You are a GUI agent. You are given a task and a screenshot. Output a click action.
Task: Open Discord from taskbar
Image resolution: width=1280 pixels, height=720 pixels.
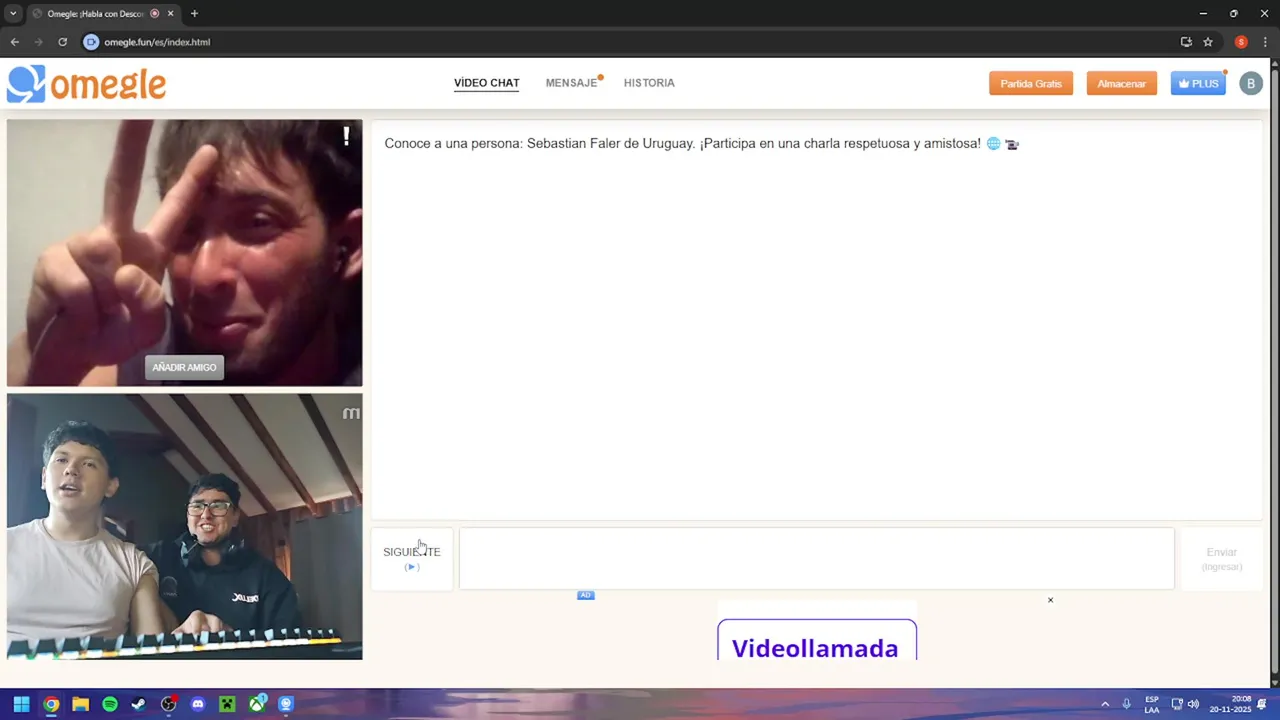coord(198,704)
